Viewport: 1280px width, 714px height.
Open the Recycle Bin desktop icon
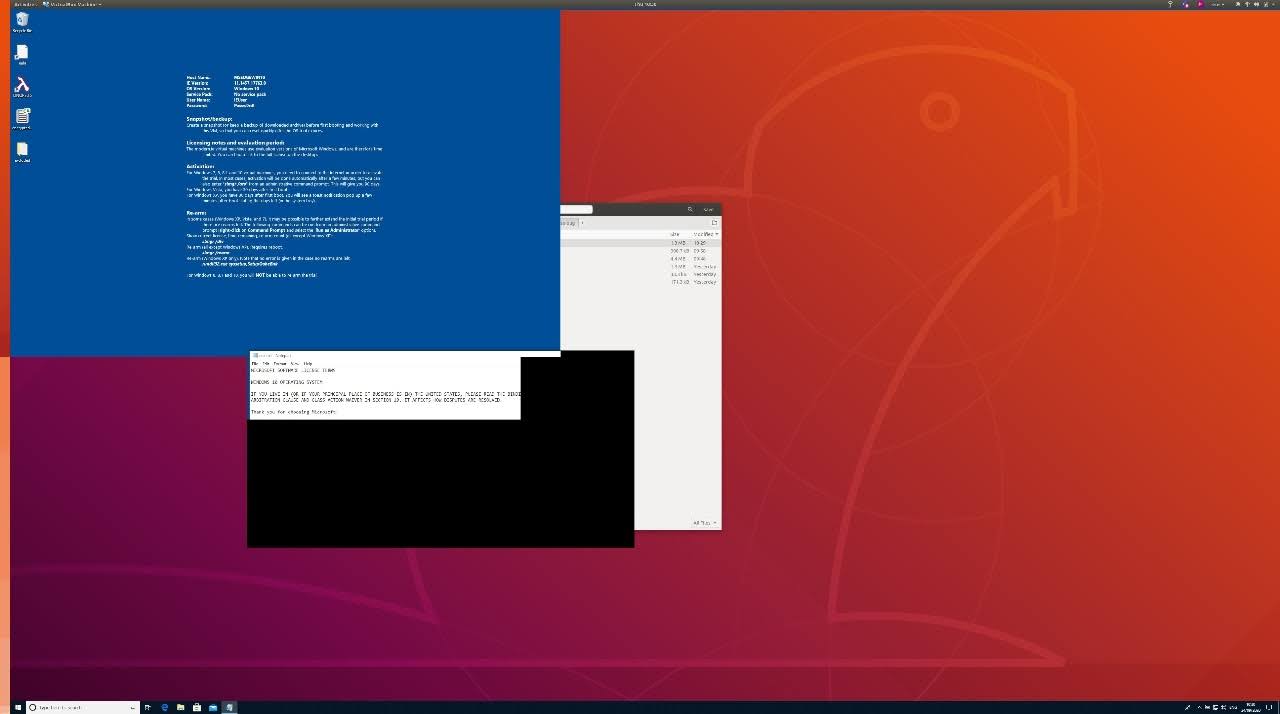(22, 21)
